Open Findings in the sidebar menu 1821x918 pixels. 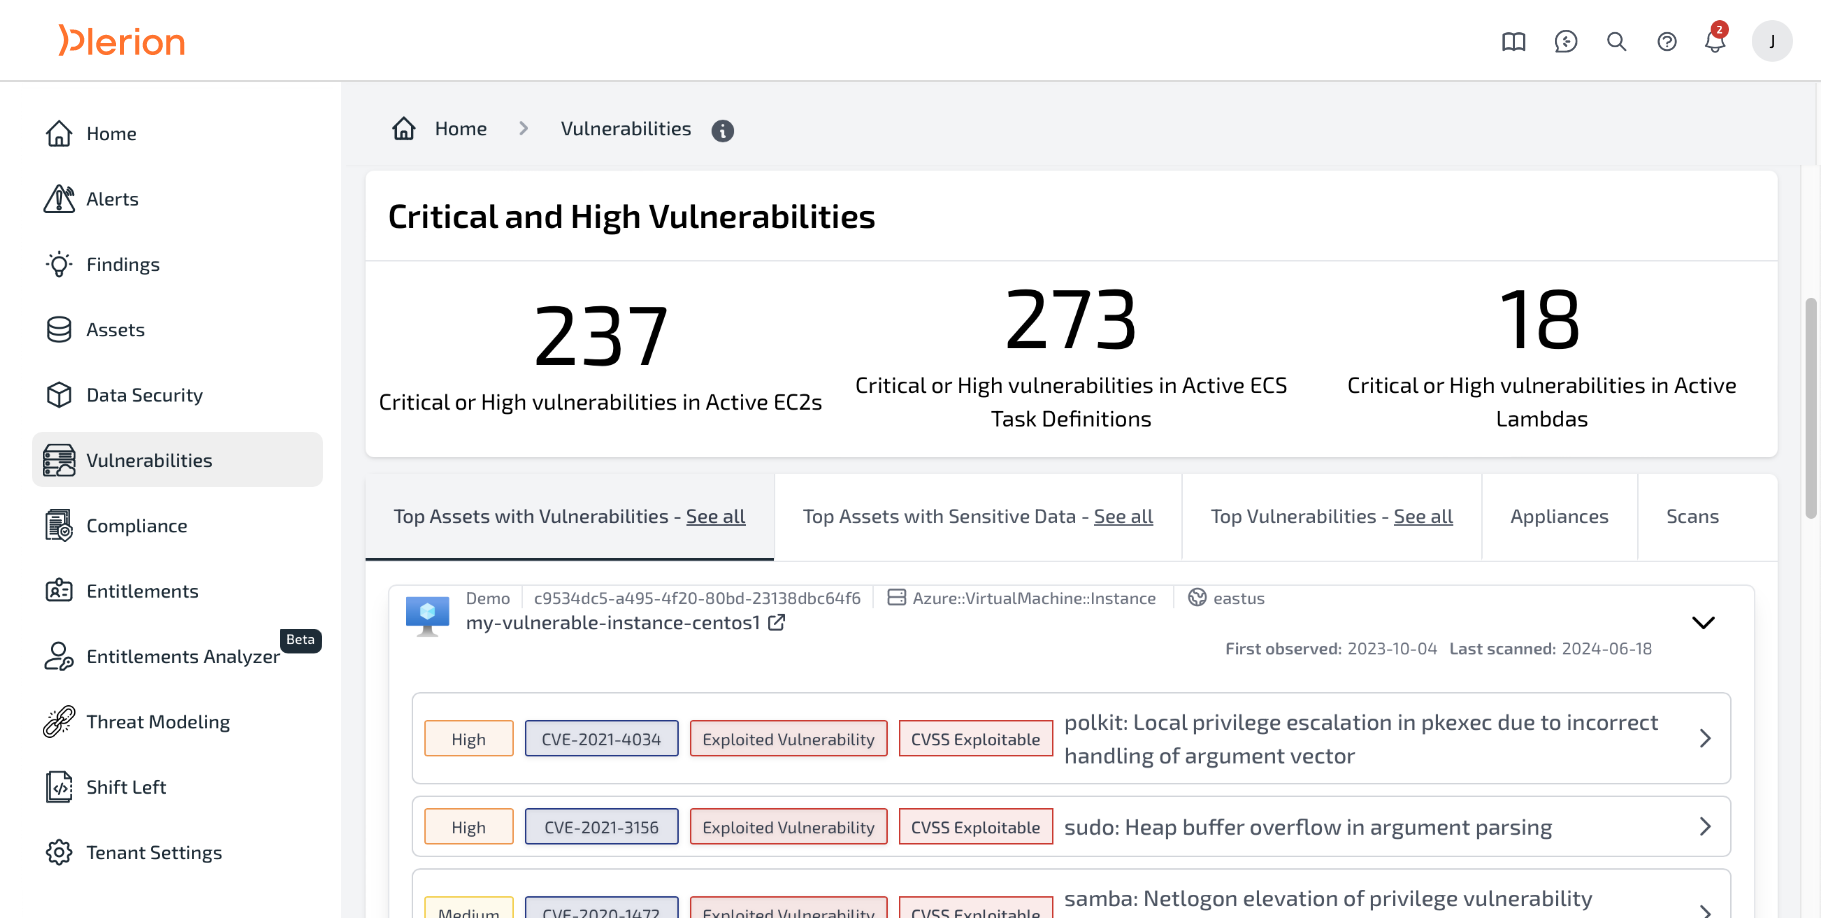[x=177, y=264]
